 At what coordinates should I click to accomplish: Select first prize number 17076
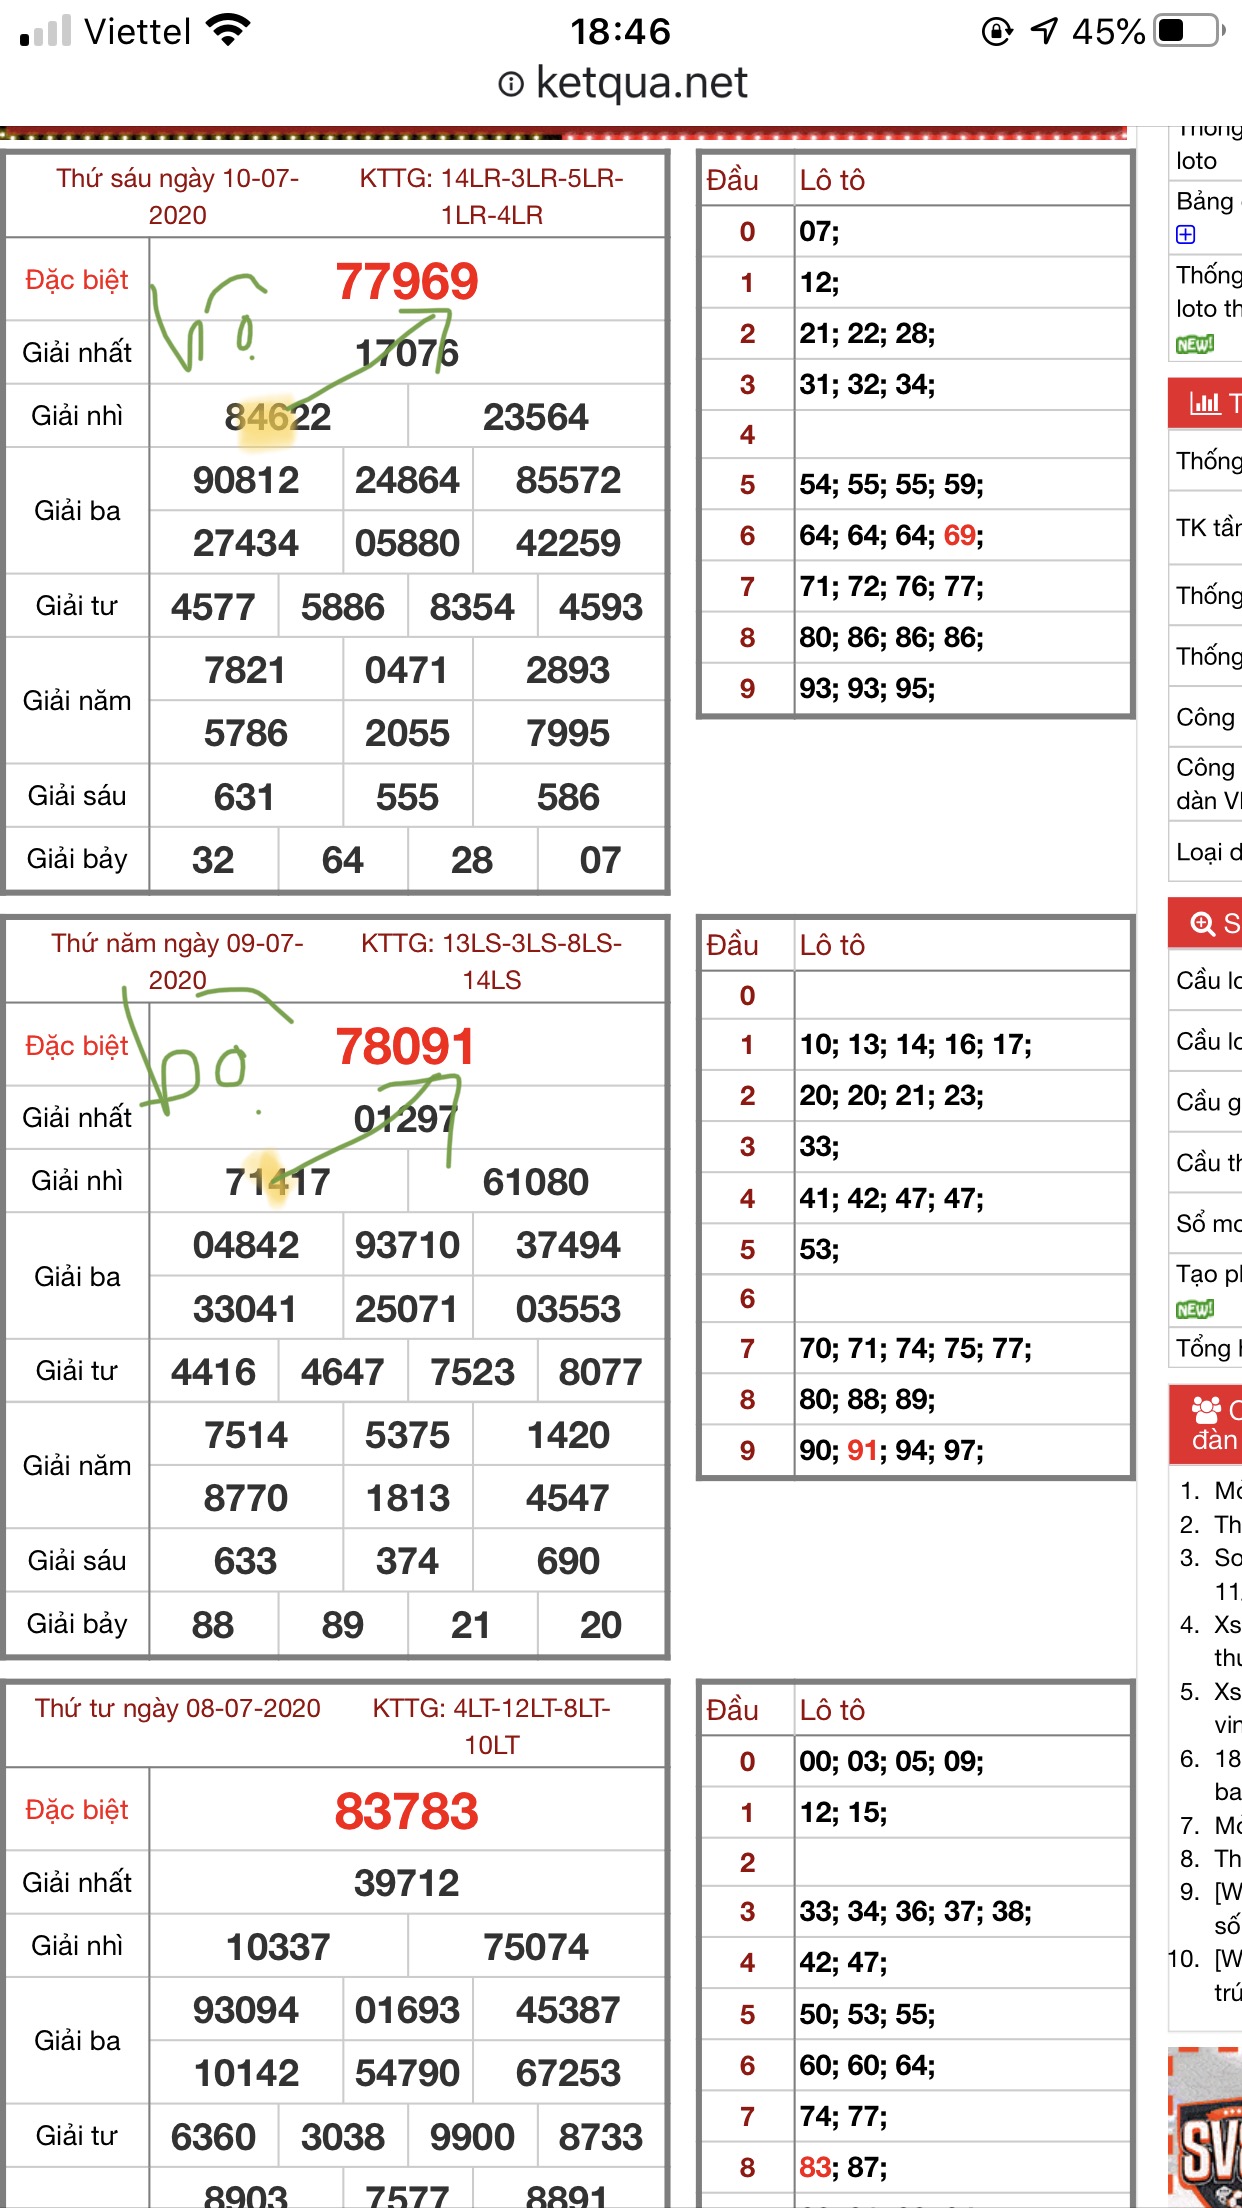click(x=407, y=353)
